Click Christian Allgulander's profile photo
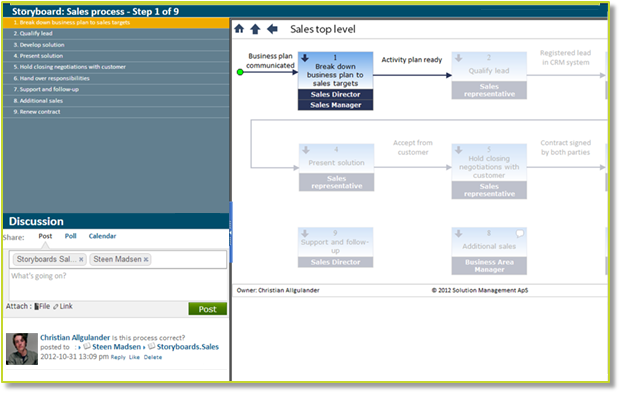 click(x=22, y=349)
